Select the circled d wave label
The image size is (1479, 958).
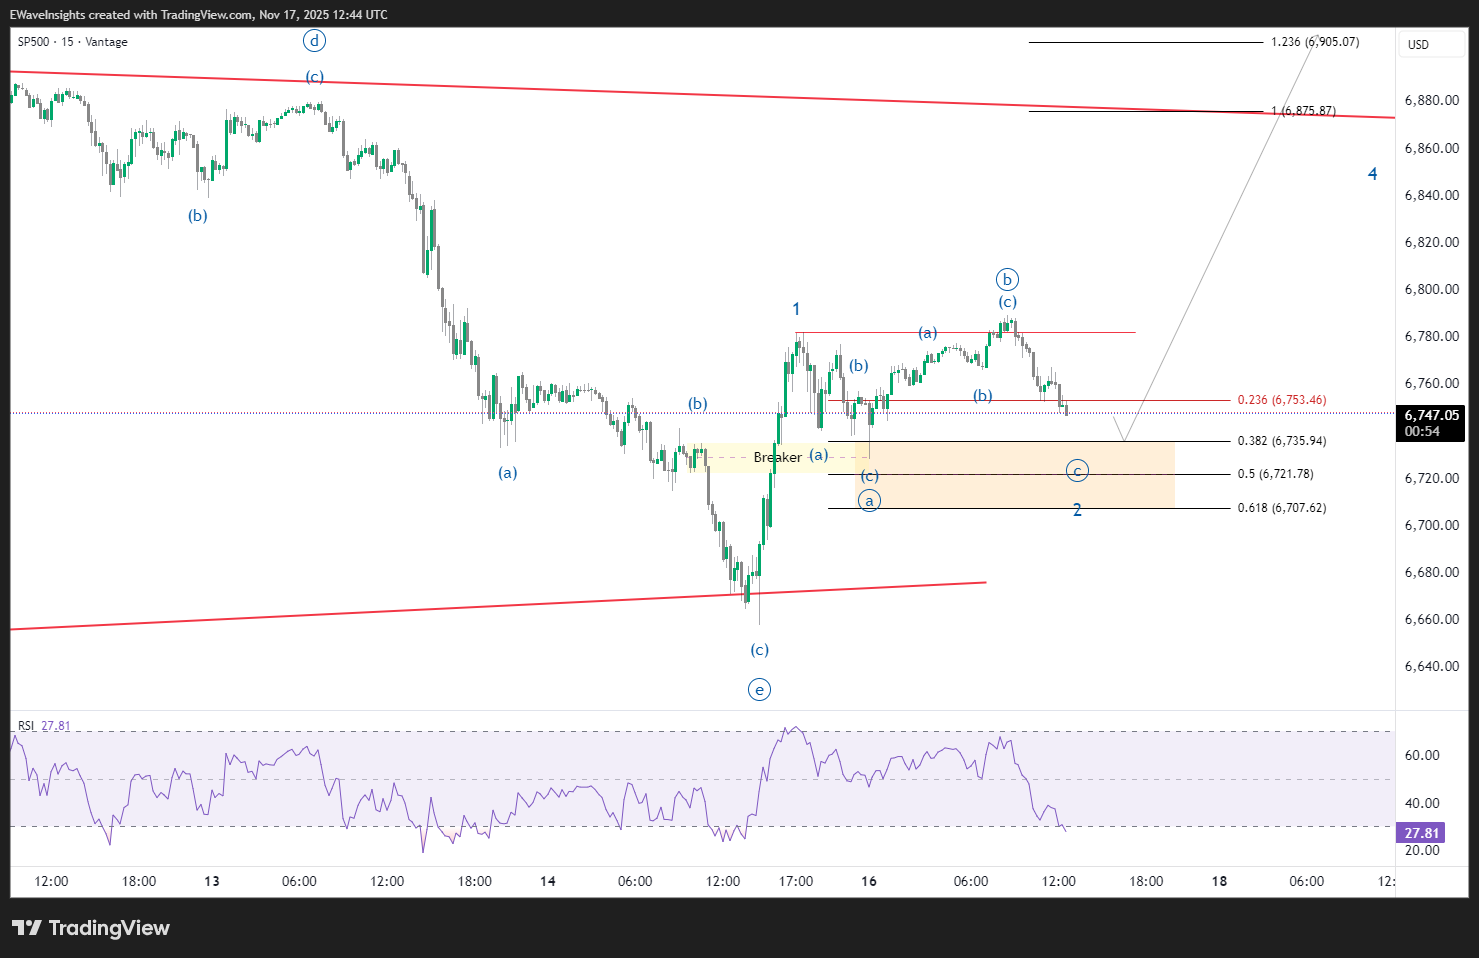(314, 41)
